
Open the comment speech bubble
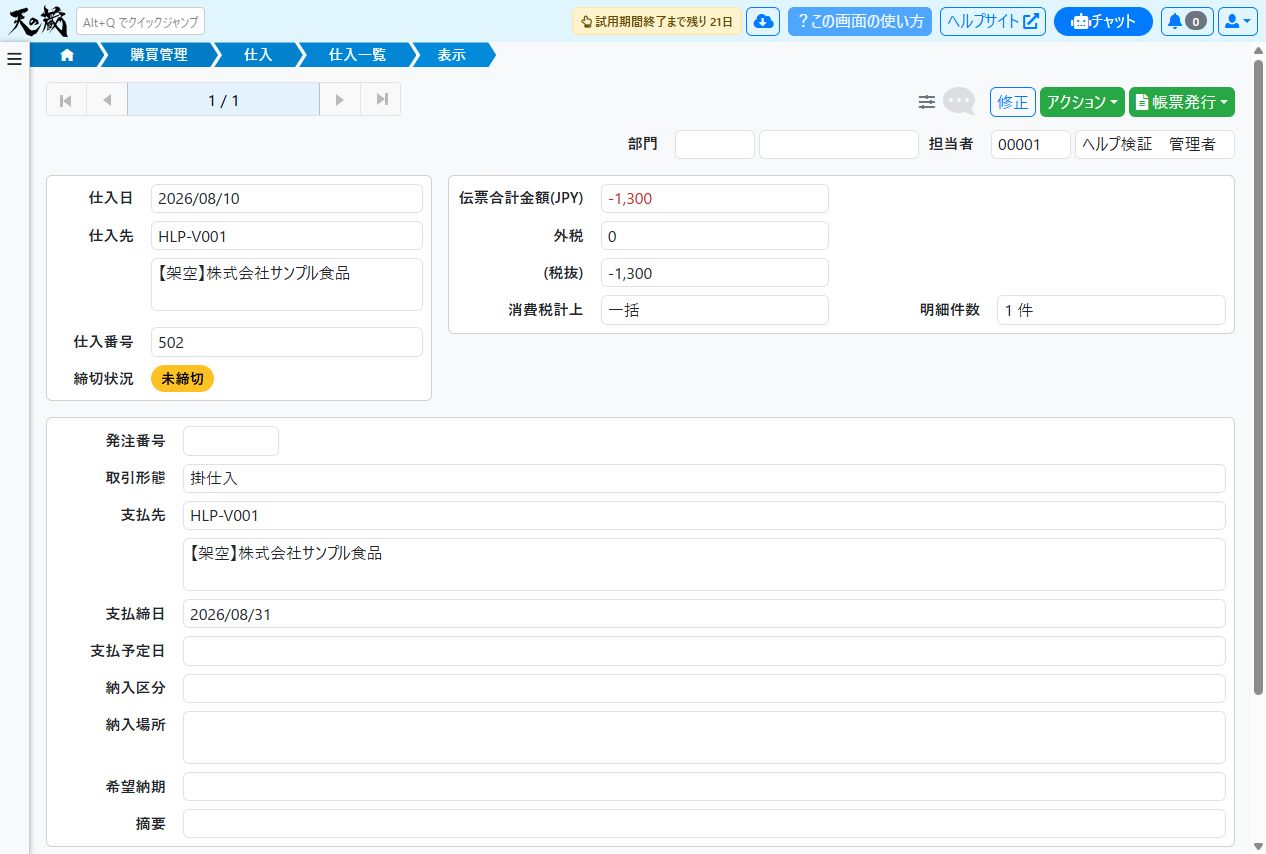pyautogui.click(x=959, y=101)
